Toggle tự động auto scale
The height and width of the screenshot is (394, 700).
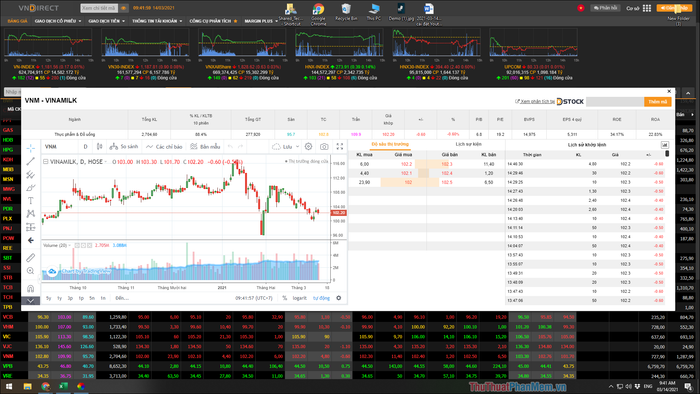click(x=321, y=298)
